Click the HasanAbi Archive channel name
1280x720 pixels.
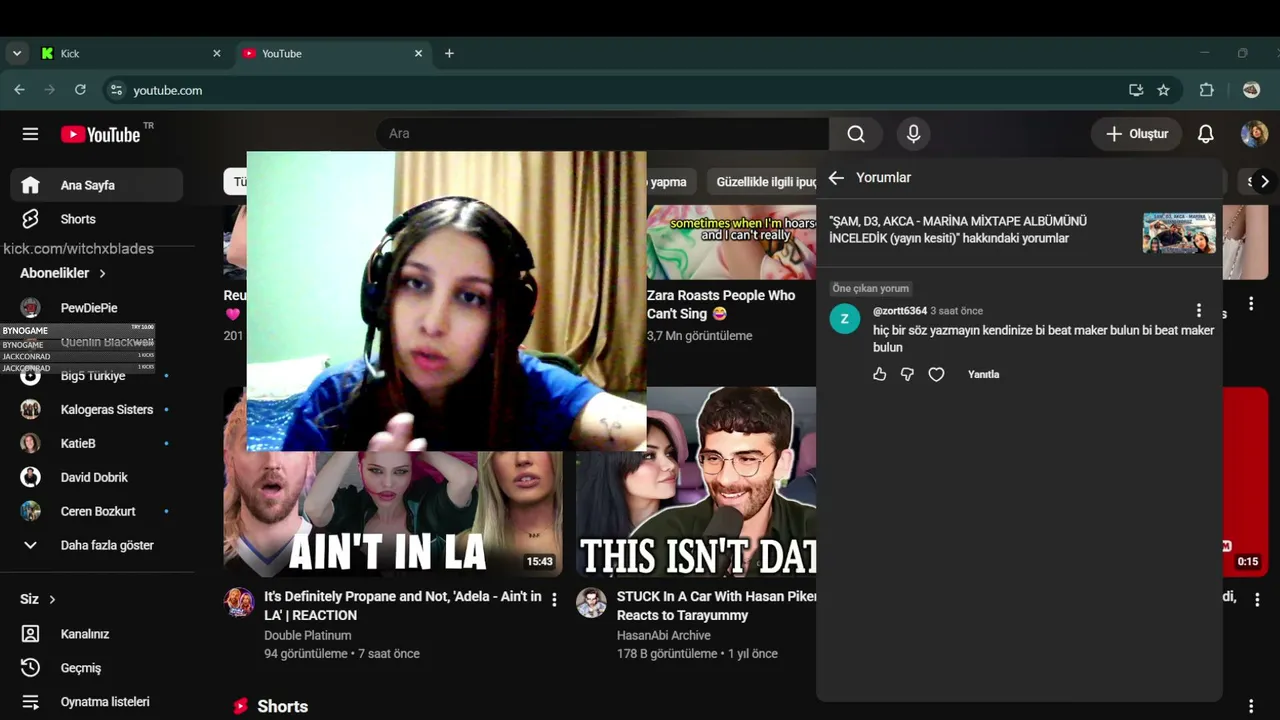point(664,636)
